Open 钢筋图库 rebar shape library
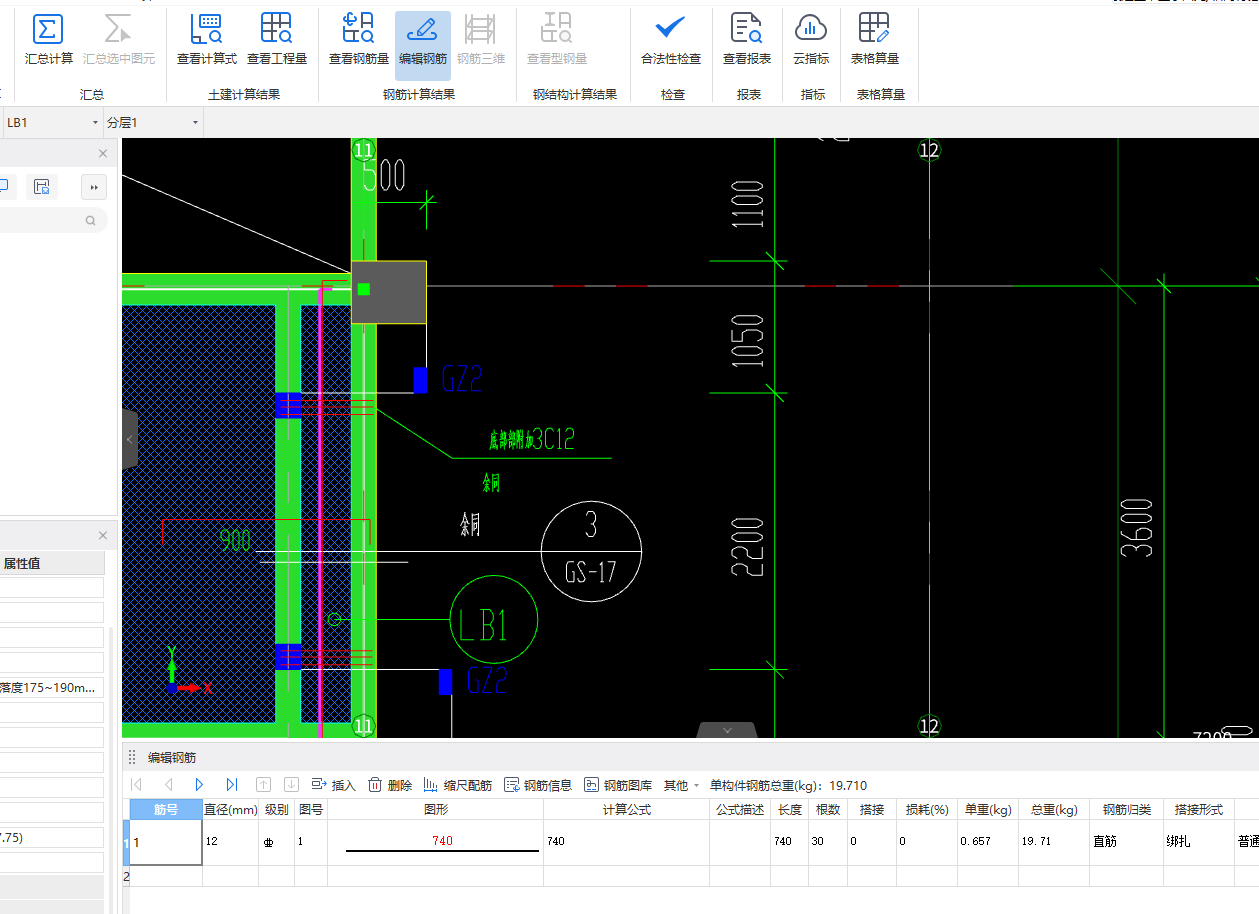1259x914 pixels. click(x=618, y=785)
